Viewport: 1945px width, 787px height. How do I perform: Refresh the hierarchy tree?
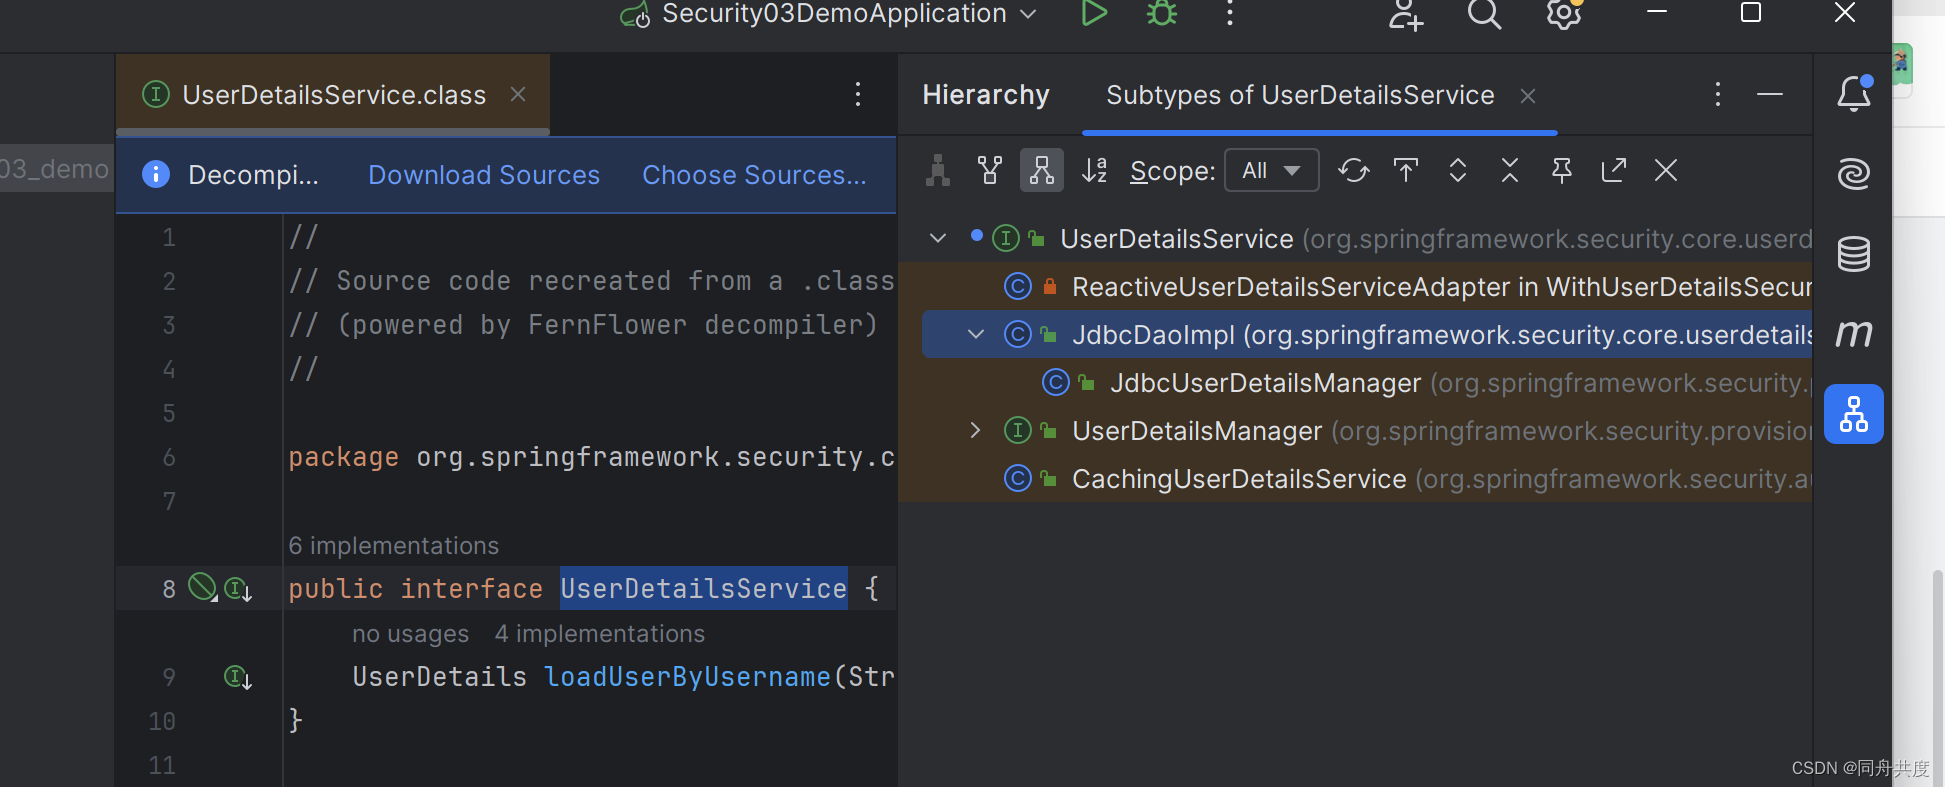[1354, 171]
